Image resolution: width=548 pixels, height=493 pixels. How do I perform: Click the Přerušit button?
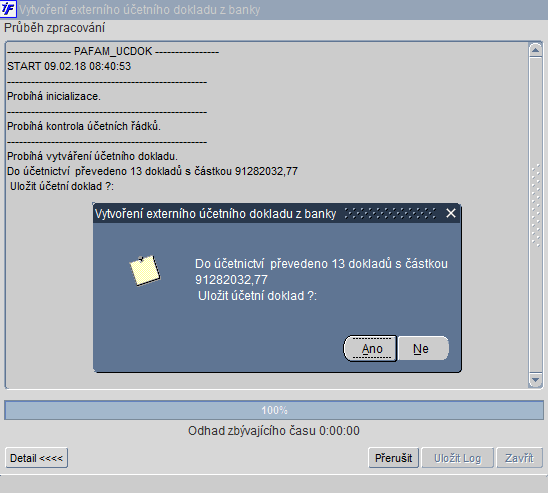coord(394,458)
